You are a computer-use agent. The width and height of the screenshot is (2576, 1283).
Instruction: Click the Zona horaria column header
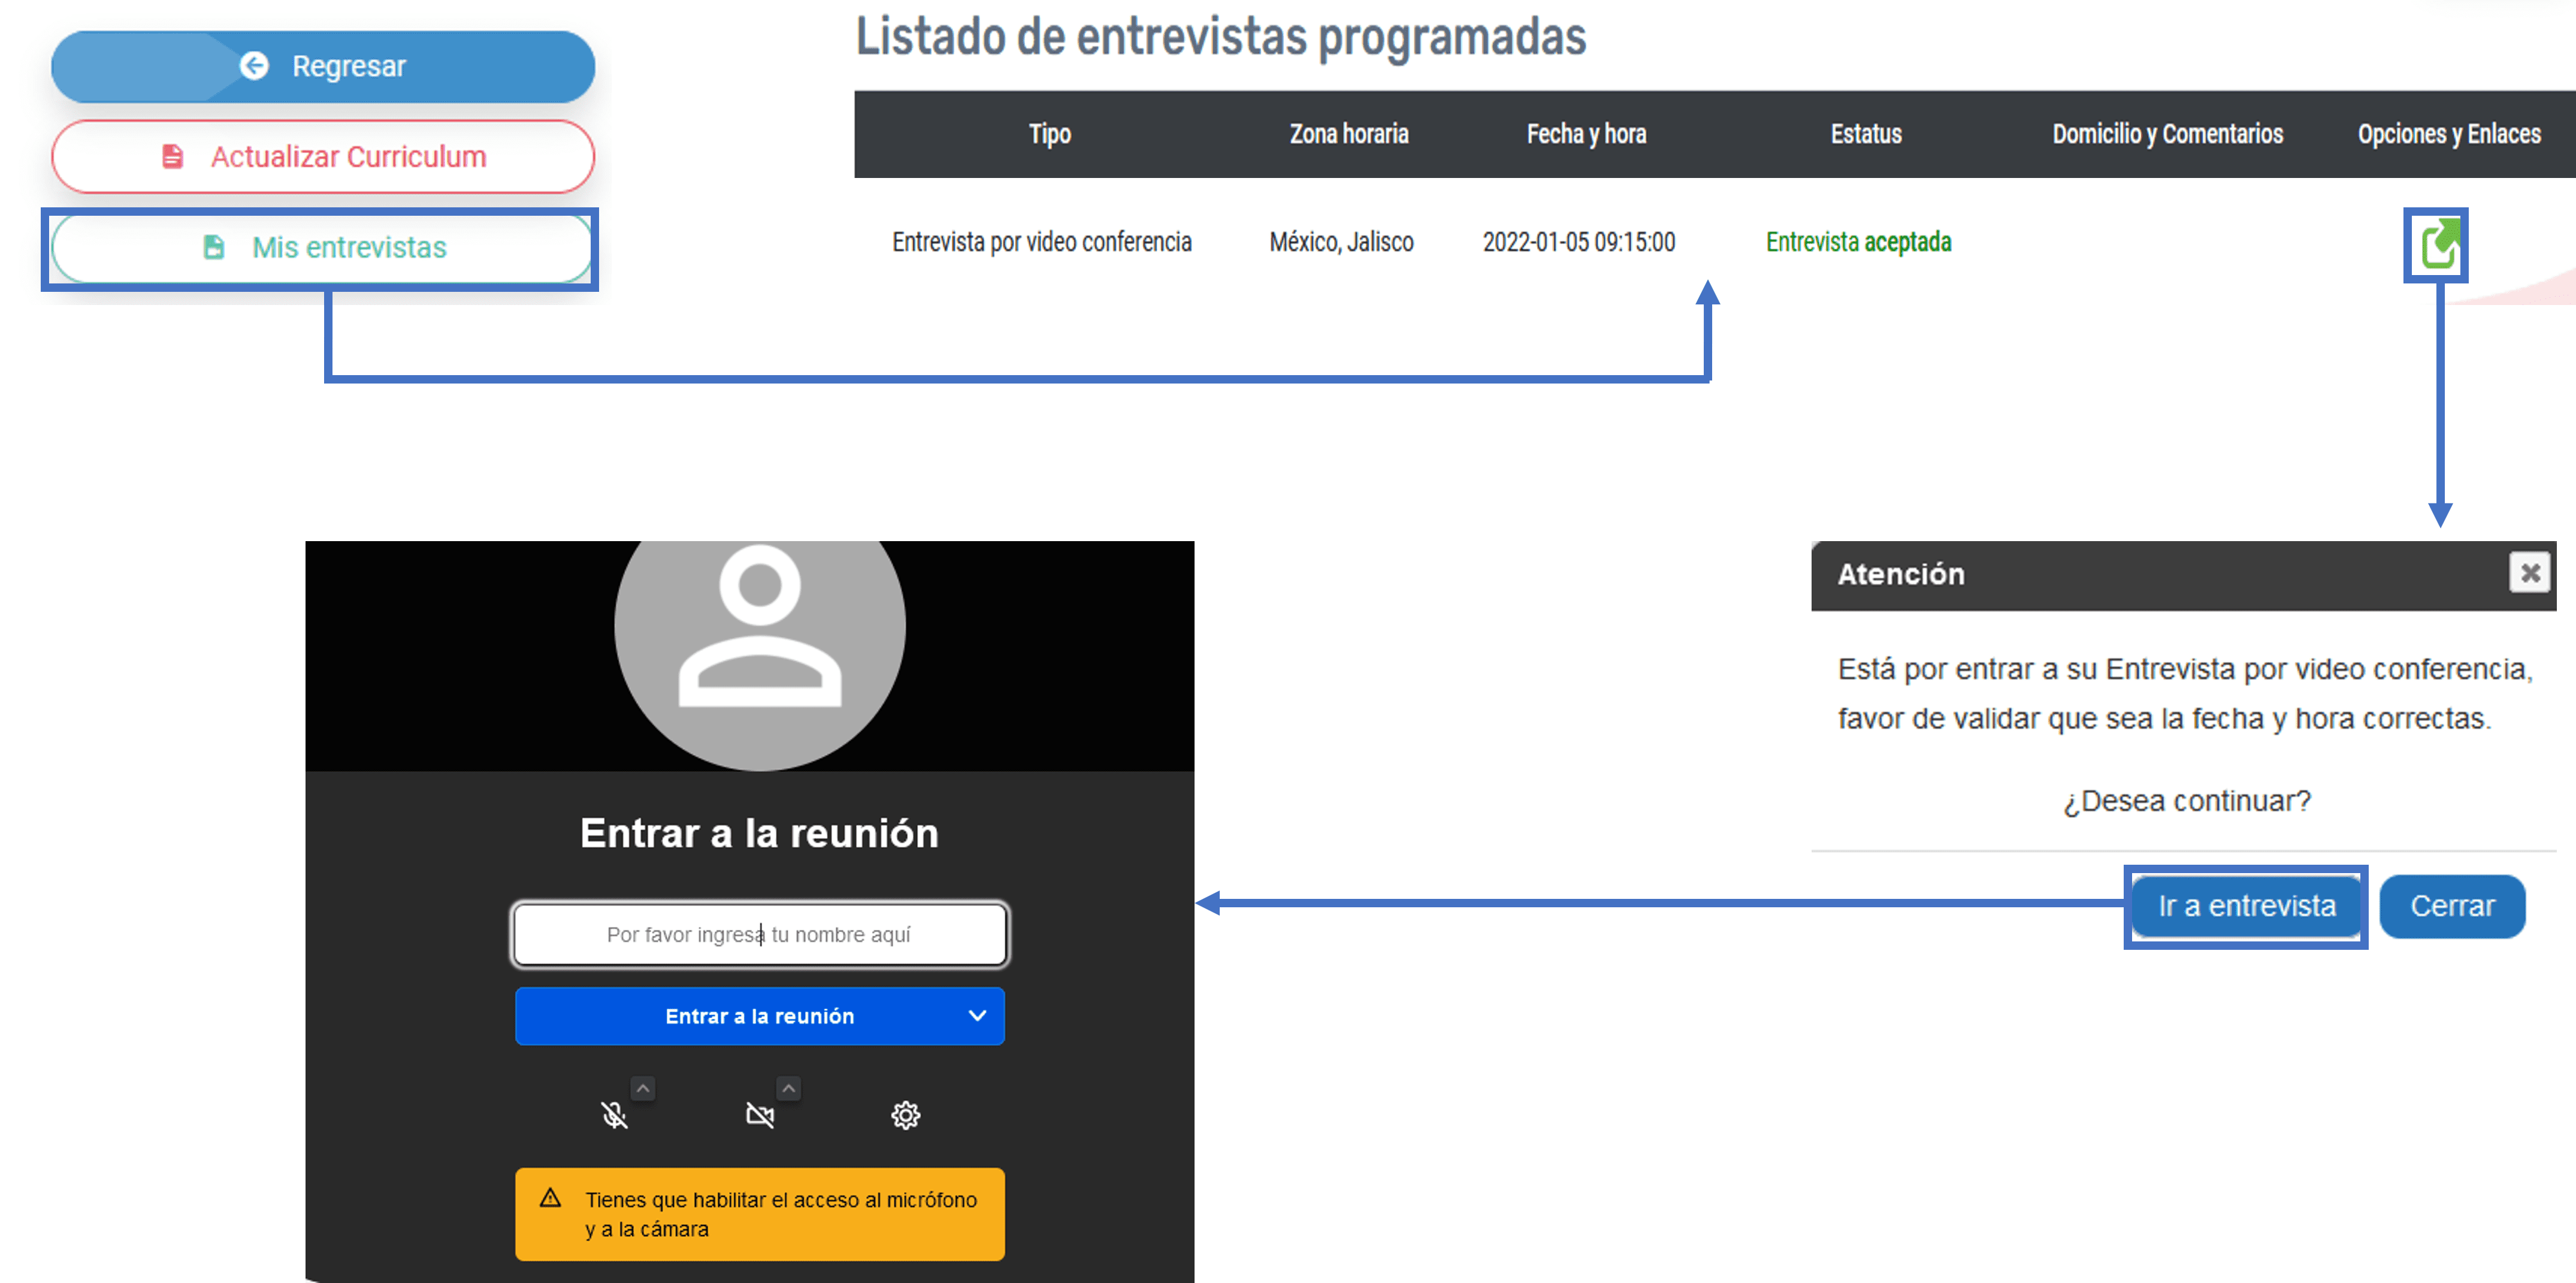point(1348,134)
